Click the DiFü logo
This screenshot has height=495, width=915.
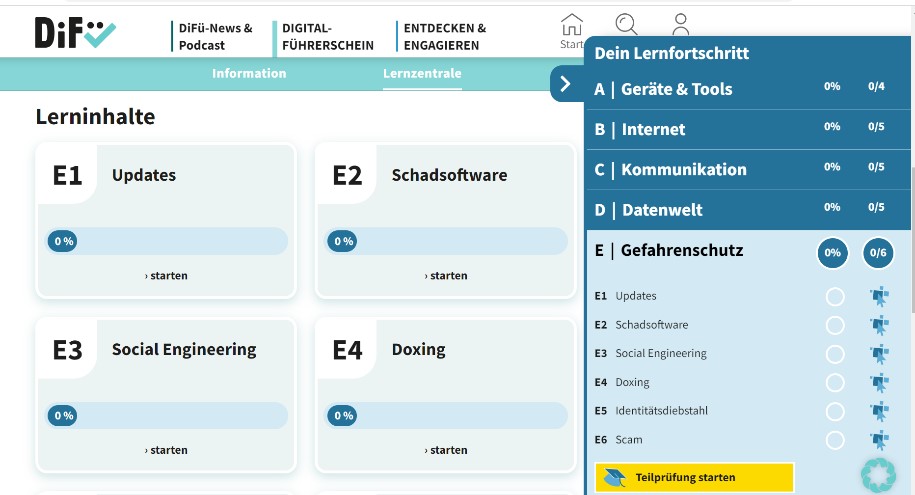click(76, 33)
